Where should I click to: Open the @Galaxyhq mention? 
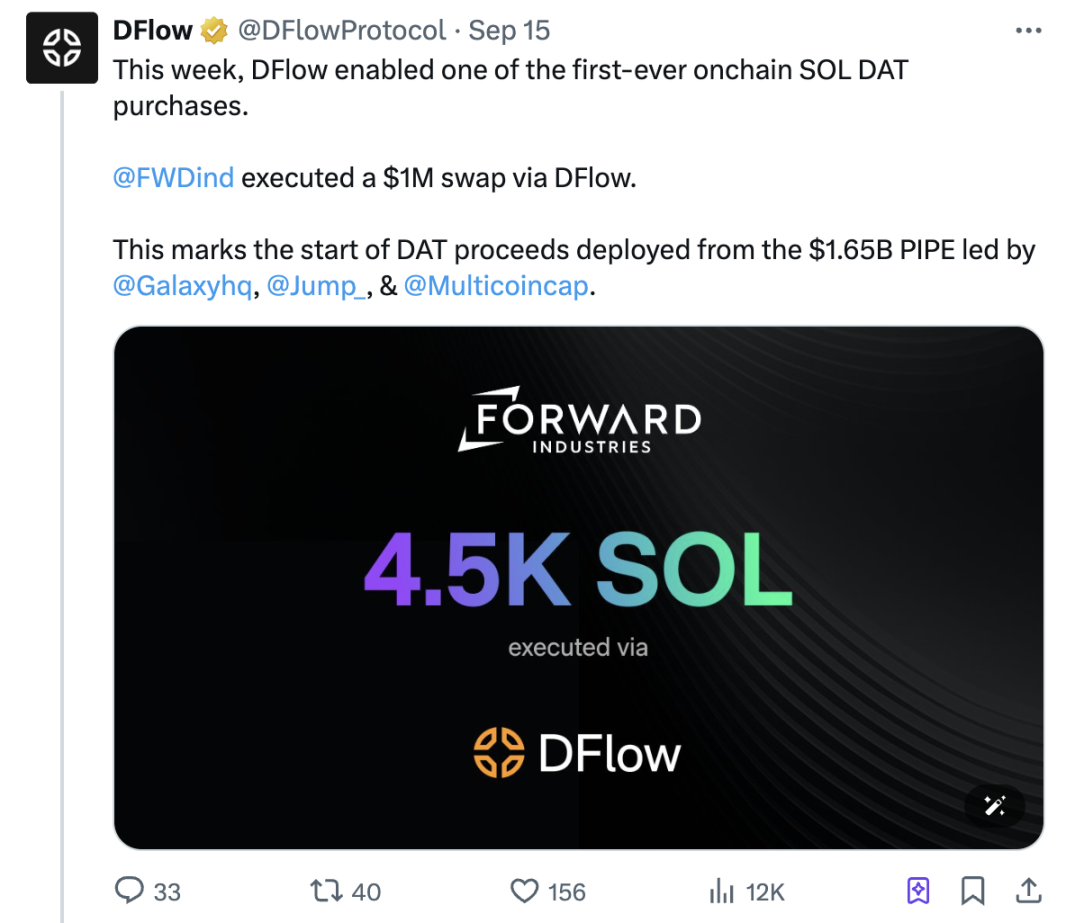182,286
